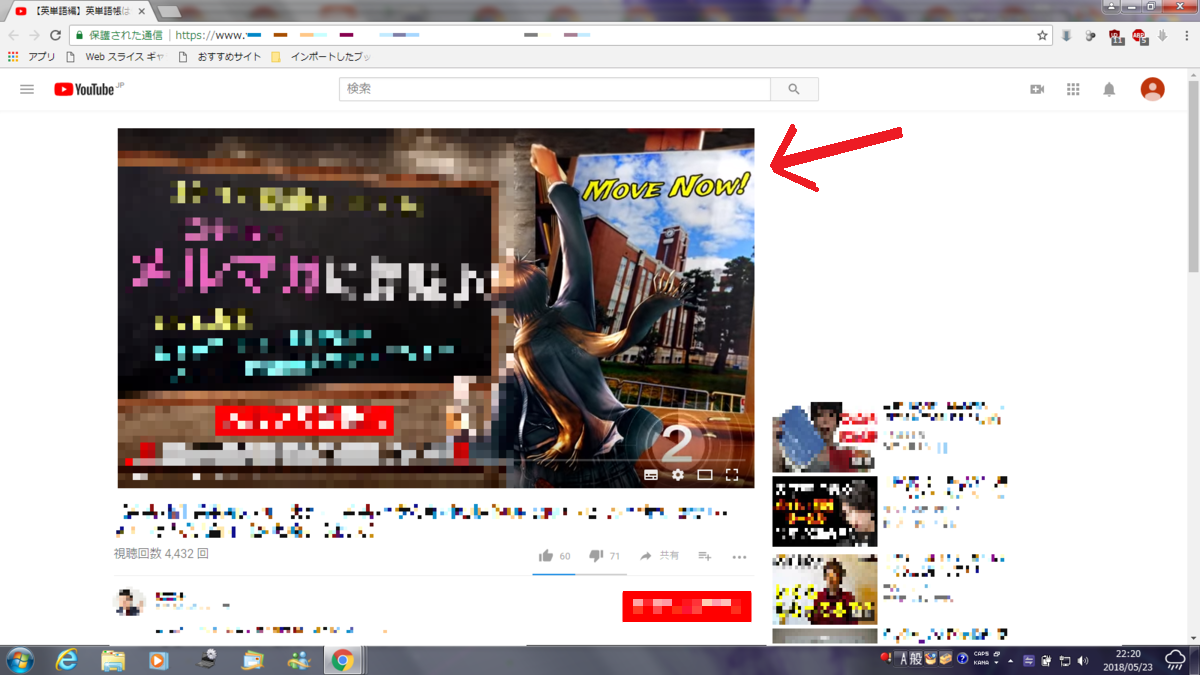Click the gray download arrow extension icon
The height and width of the screenshot is (675, 1200).
point(1162,36)
